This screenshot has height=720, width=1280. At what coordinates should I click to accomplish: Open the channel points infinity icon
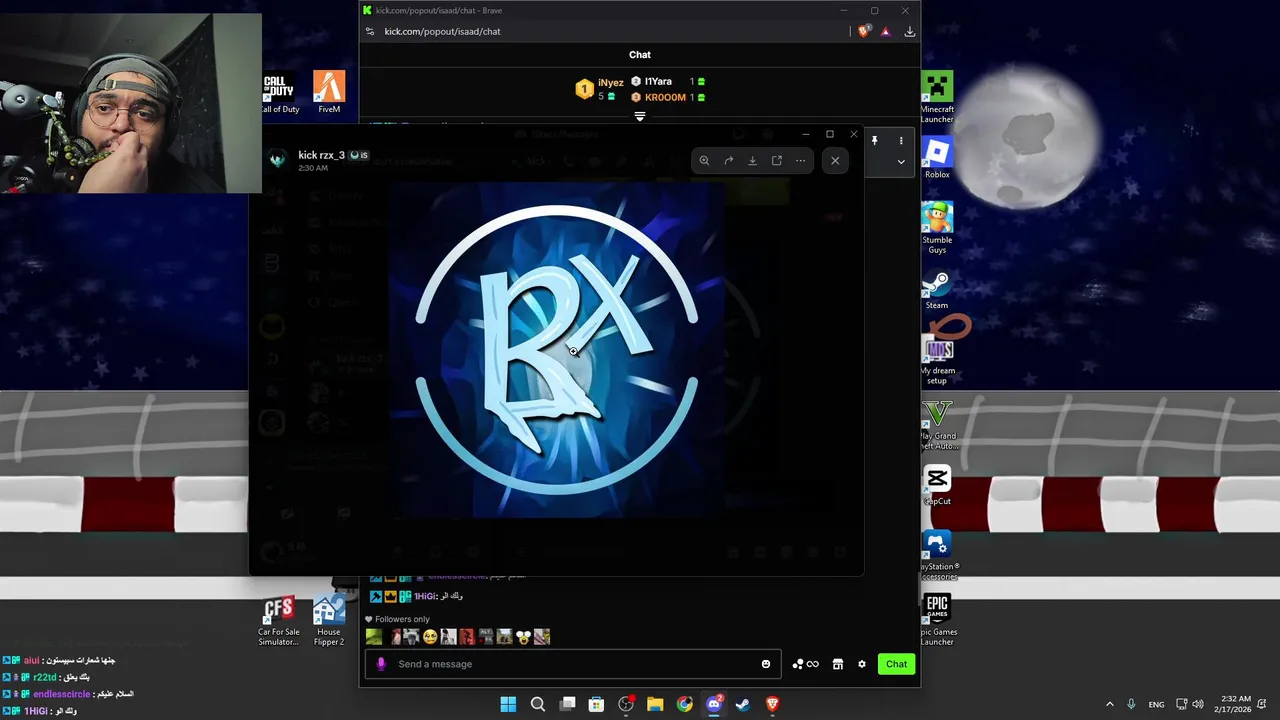[805, 664]
